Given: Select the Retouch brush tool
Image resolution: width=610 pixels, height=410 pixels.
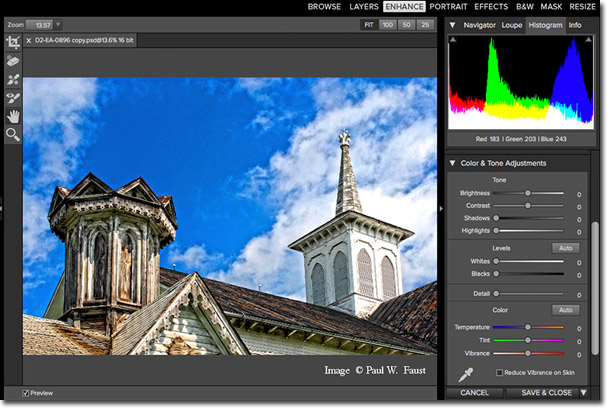Looking at the screenshot, I should 13,80.
